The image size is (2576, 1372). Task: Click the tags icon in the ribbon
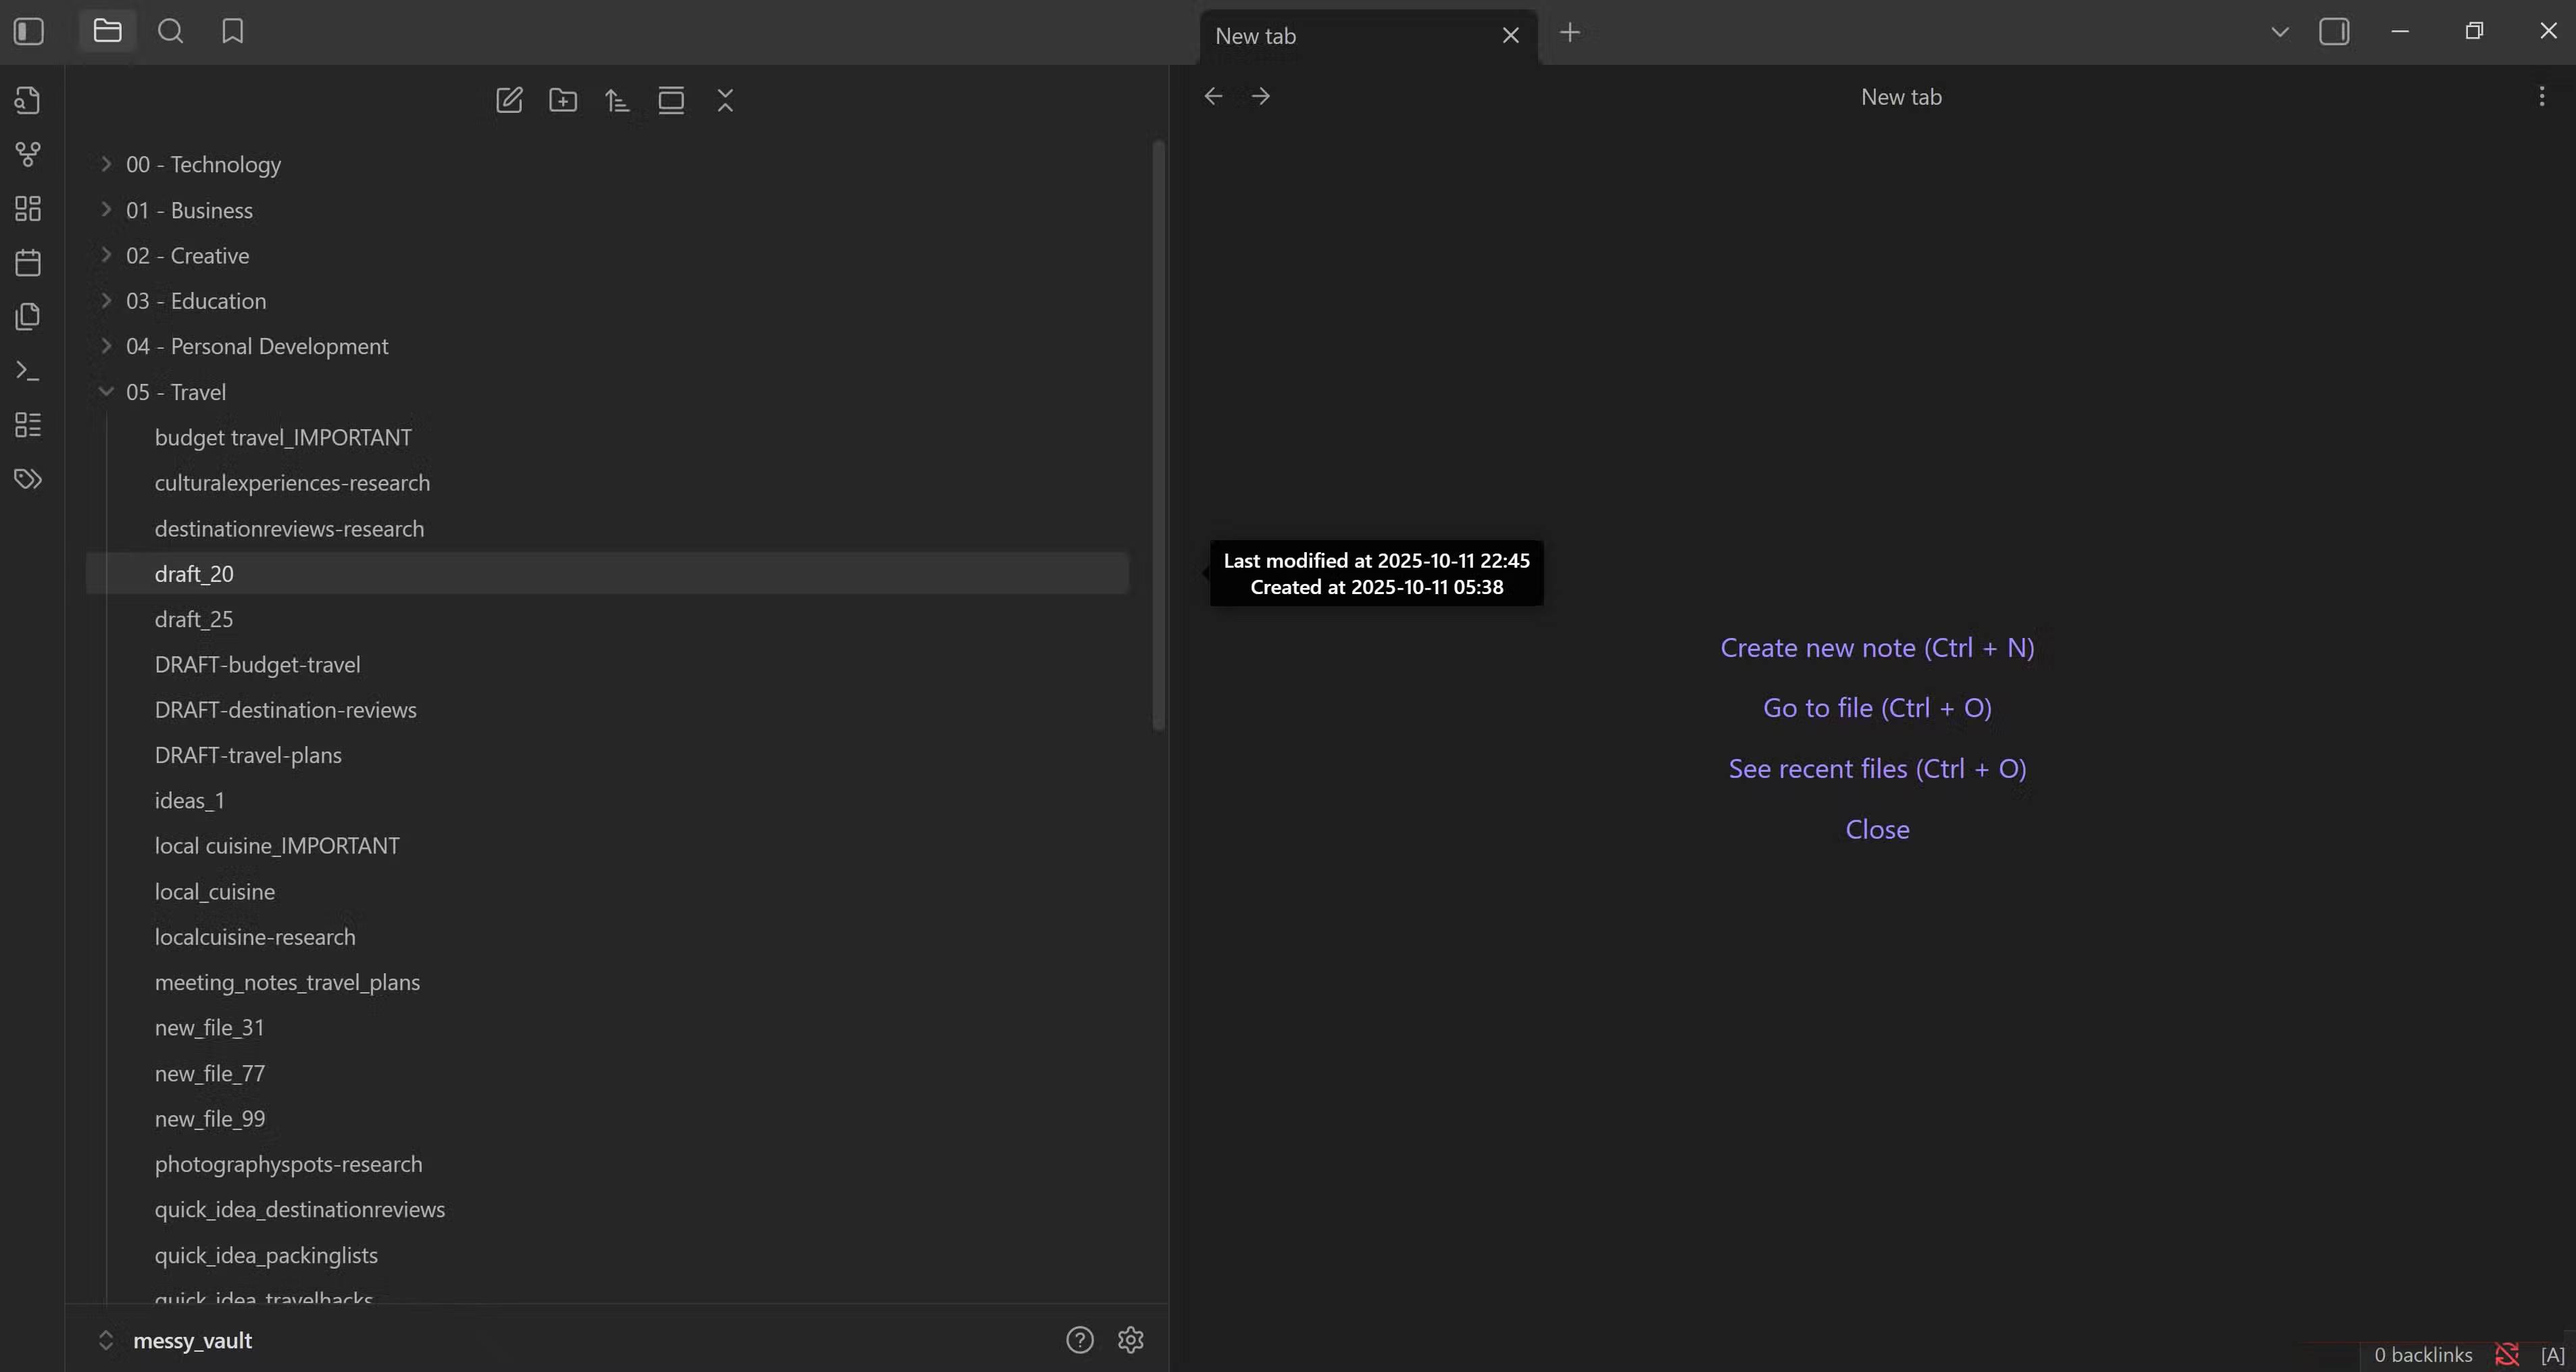coord(28,479)
